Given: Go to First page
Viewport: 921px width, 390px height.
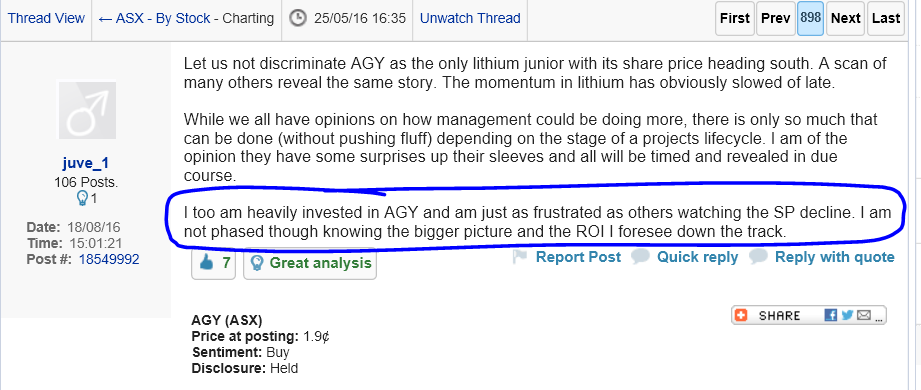Looking at the screenshot, I should pyautogui.click(x=735, y=18).
